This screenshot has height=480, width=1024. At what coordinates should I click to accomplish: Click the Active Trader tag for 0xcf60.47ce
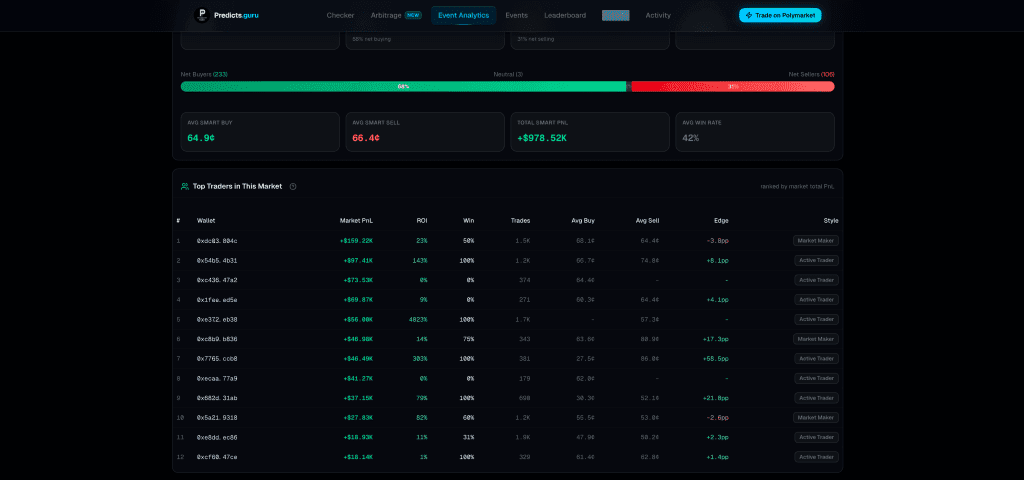coord(816,456)
